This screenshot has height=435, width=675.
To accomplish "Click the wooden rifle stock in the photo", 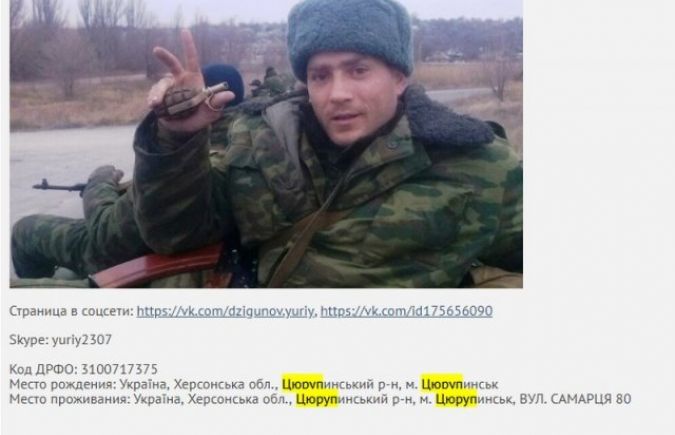I will 157,267.
